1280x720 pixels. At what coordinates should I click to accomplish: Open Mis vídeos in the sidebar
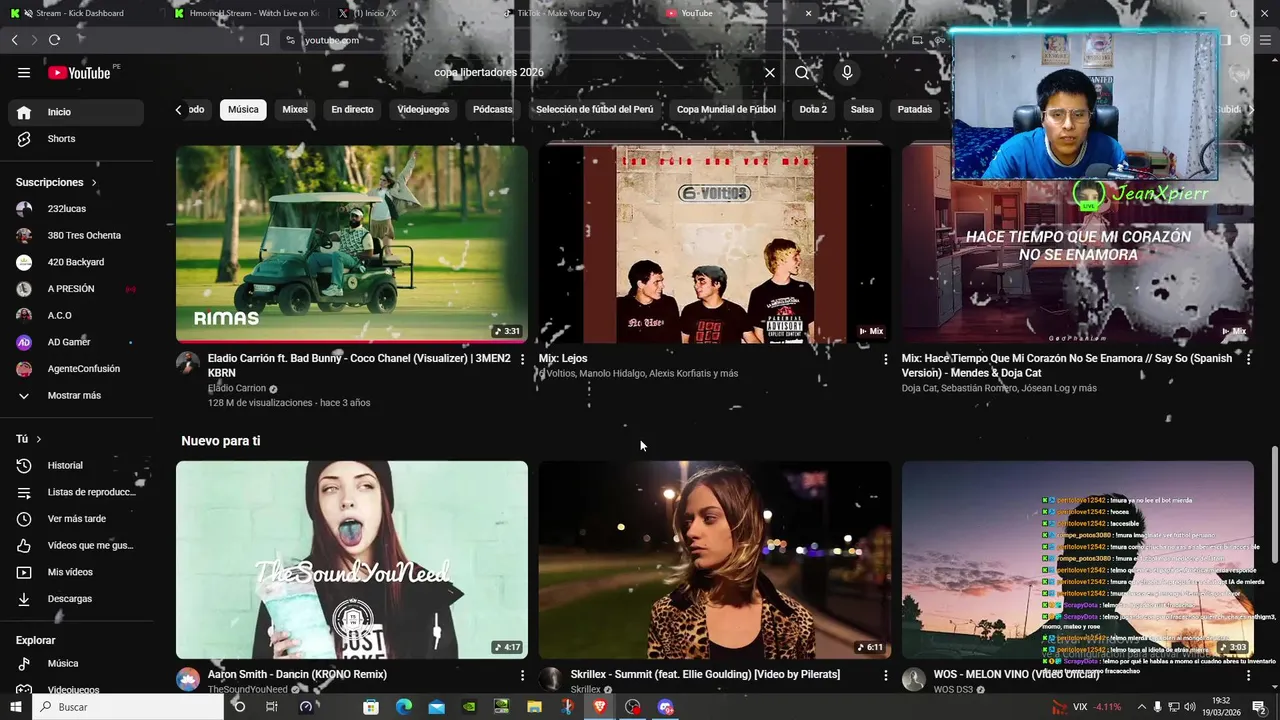pos(76,572)
